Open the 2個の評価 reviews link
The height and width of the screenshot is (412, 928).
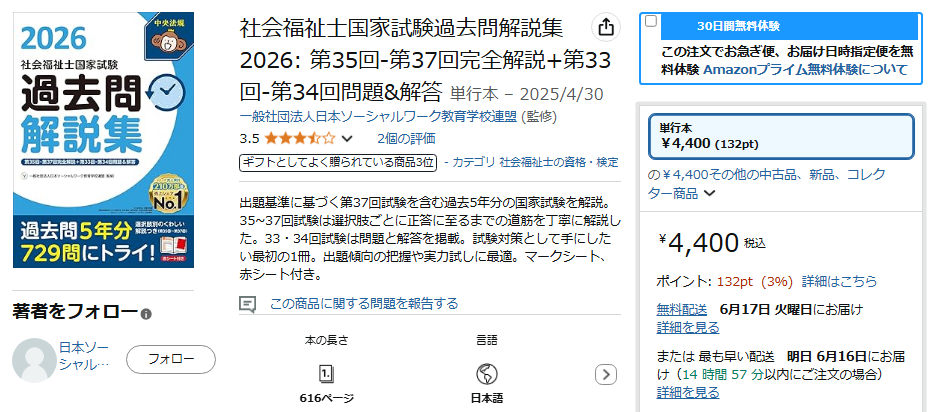point(406,139)
